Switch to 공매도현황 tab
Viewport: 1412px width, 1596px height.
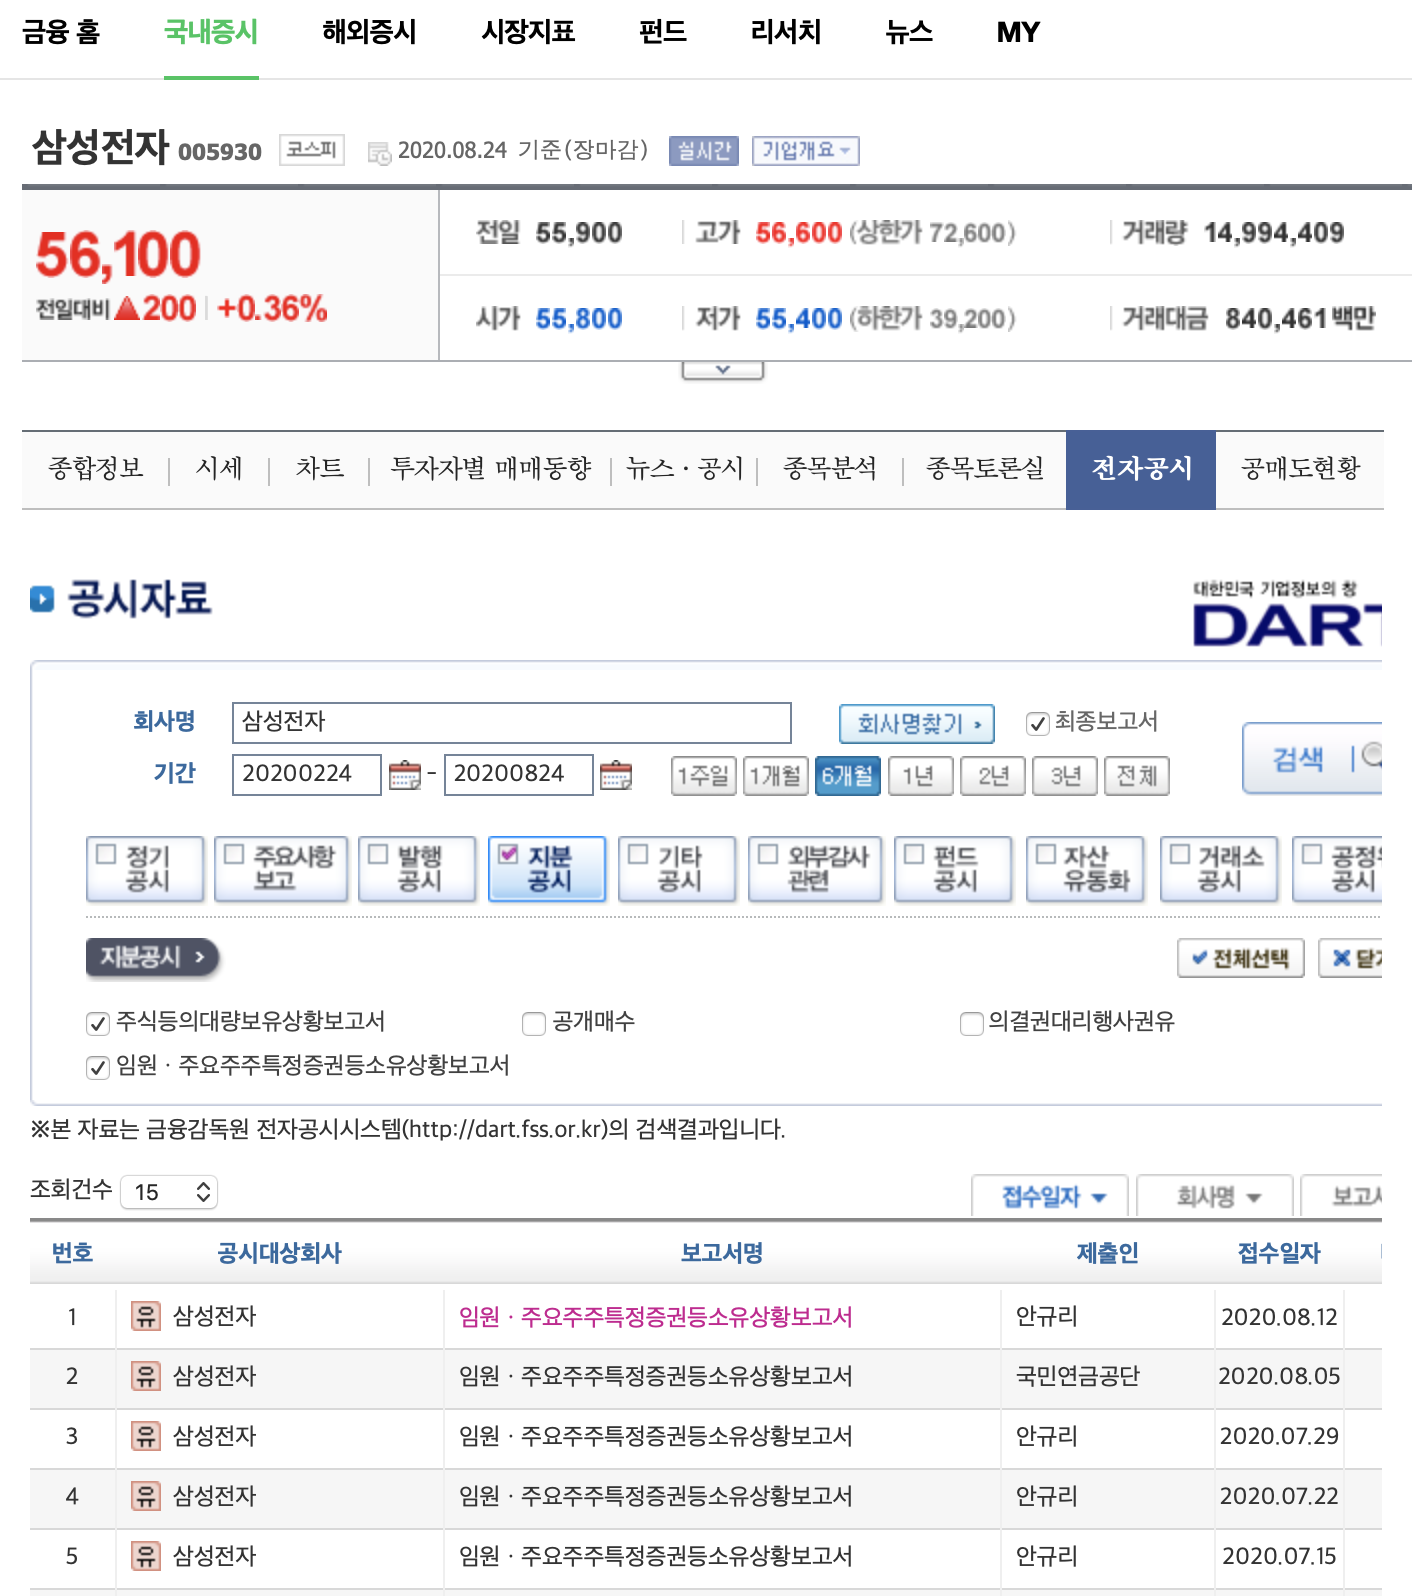[x=1300, y=468]
